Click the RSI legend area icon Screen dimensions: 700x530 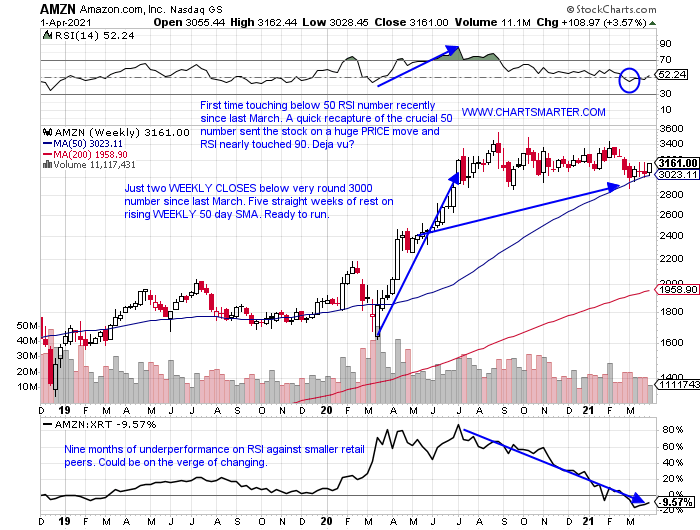tap(47, 35)
